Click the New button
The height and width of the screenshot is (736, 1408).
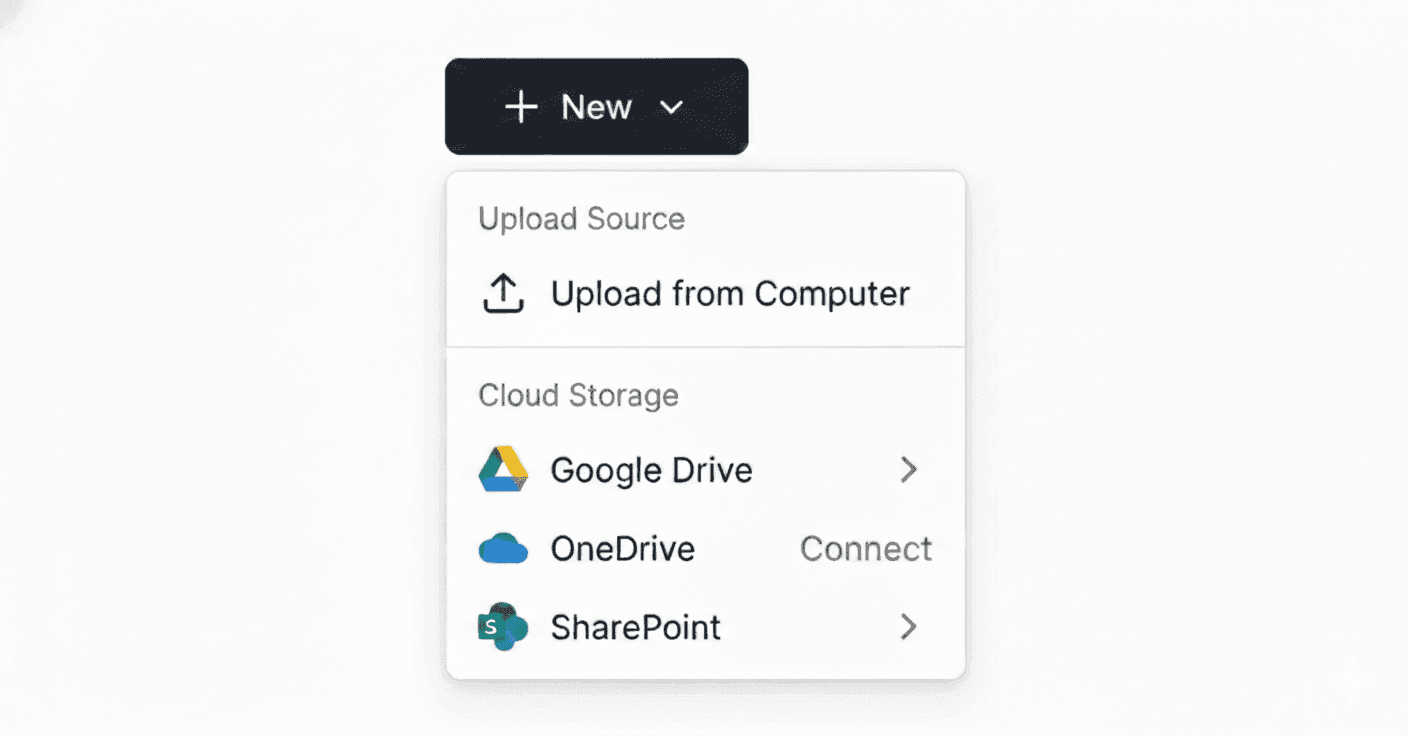(x=596, y=107)
